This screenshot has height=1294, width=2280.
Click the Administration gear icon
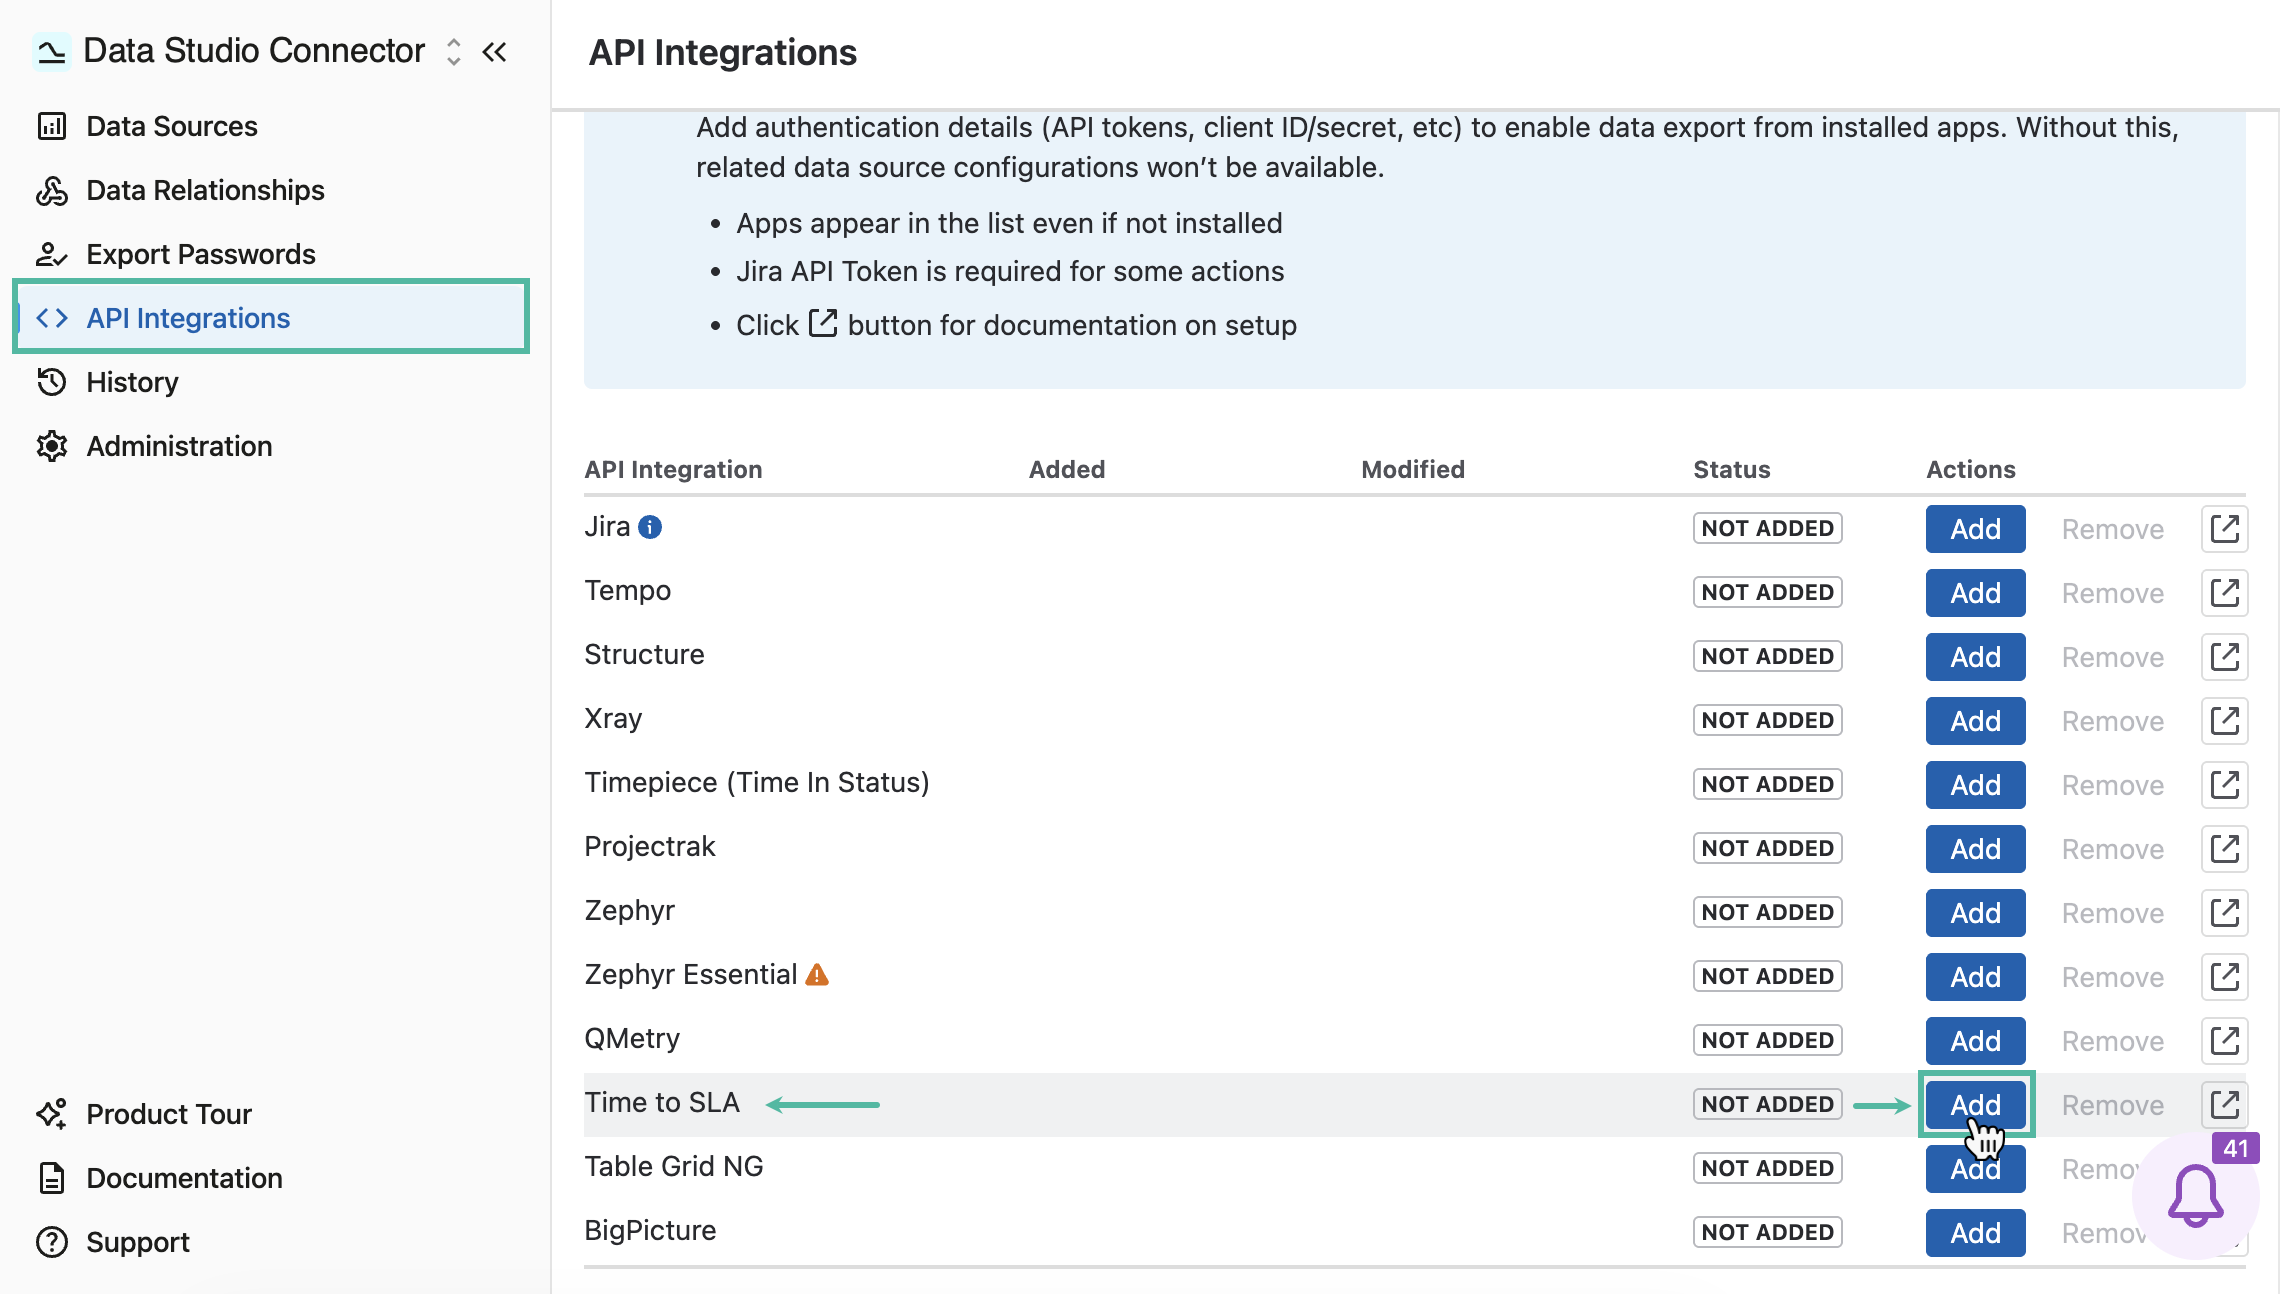51,446
